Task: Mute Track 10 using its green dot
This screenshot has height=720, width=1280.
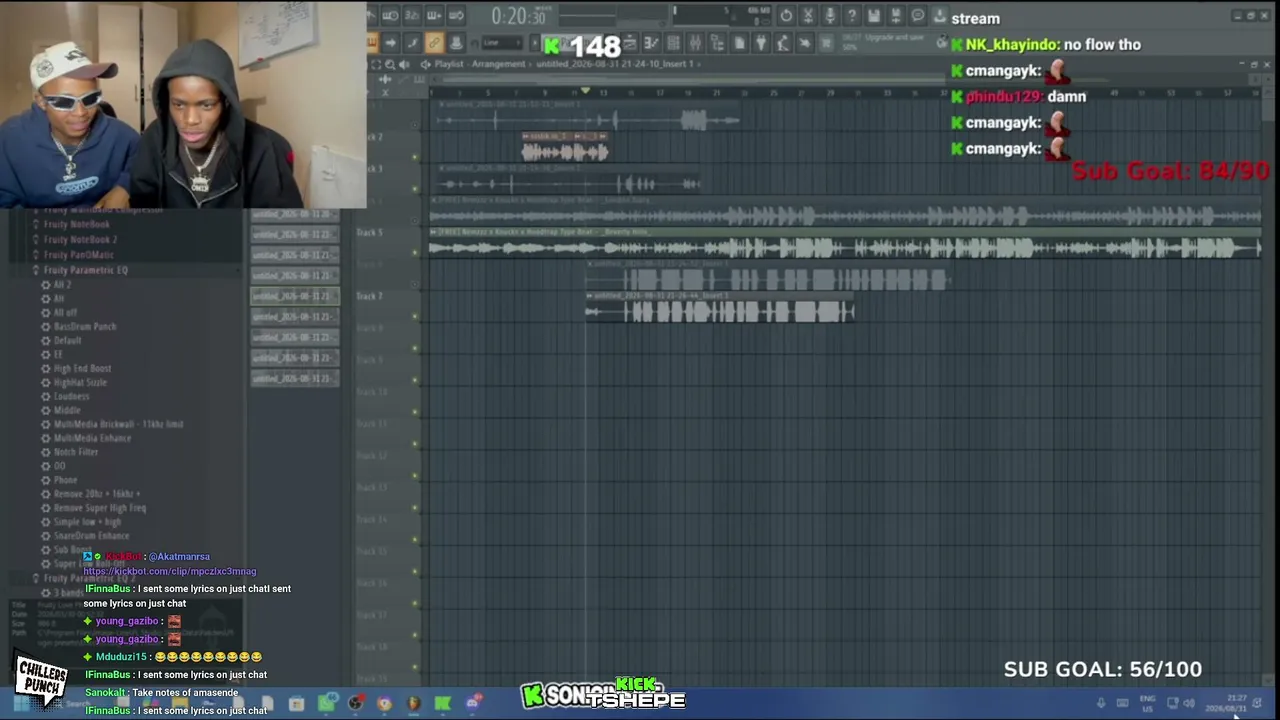Action: tap(415, 412)
